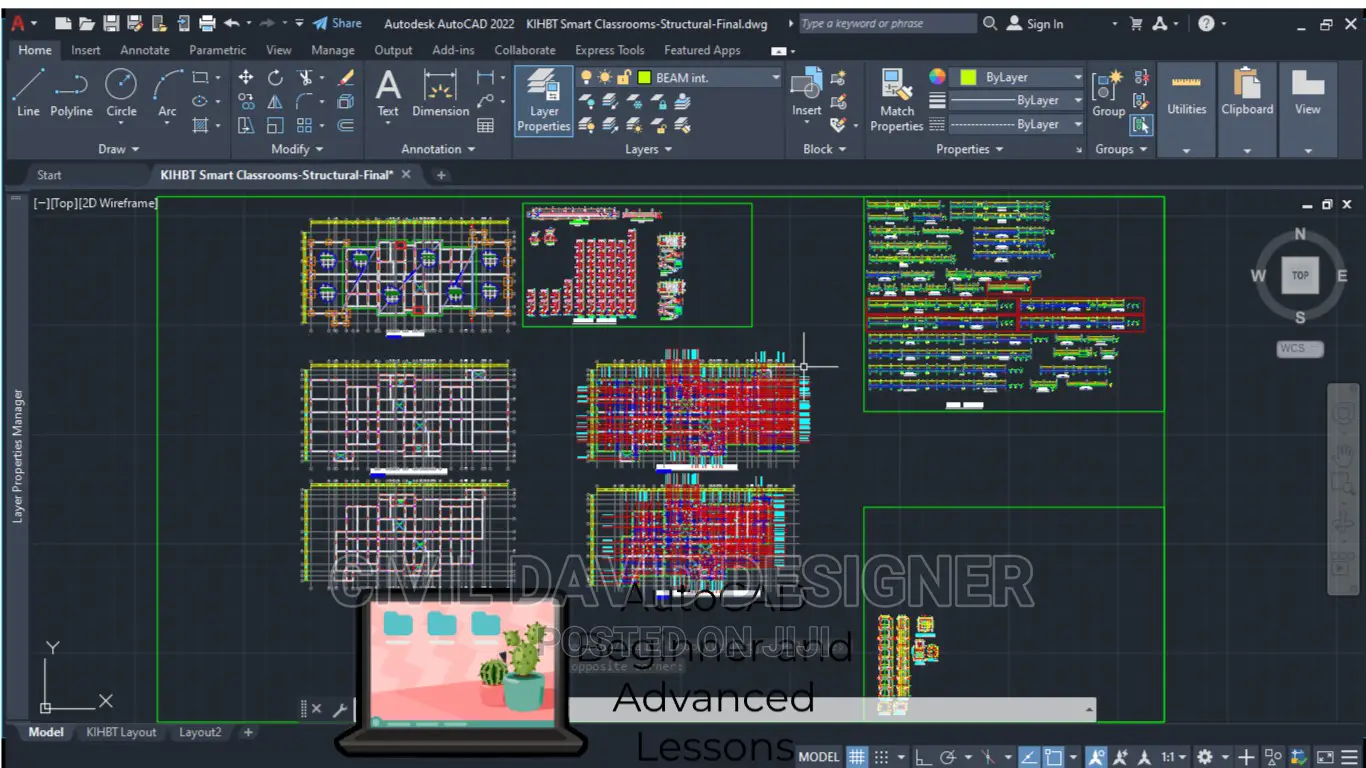
Task: Select the Stretch tool
Action: (246, 125)
